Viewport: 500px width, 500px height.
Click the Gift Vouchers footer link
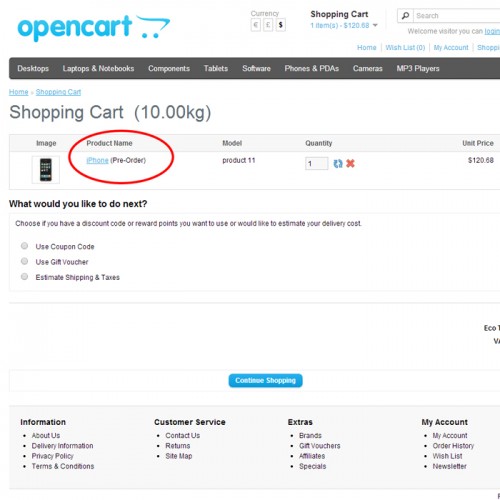(320, 446)
